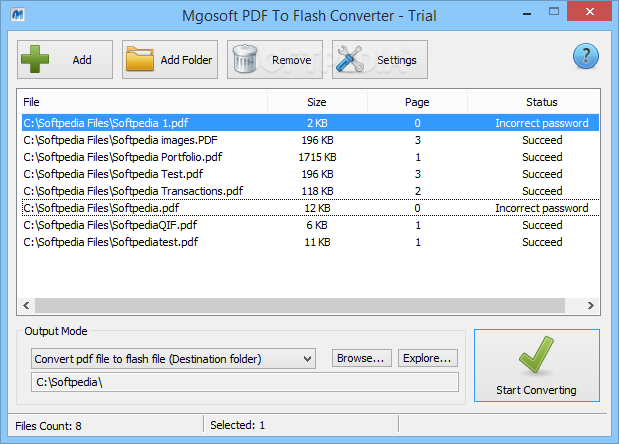The image size is (619, 444).
Task: Close the Mgosoft converter window
Action: (590, 11)
